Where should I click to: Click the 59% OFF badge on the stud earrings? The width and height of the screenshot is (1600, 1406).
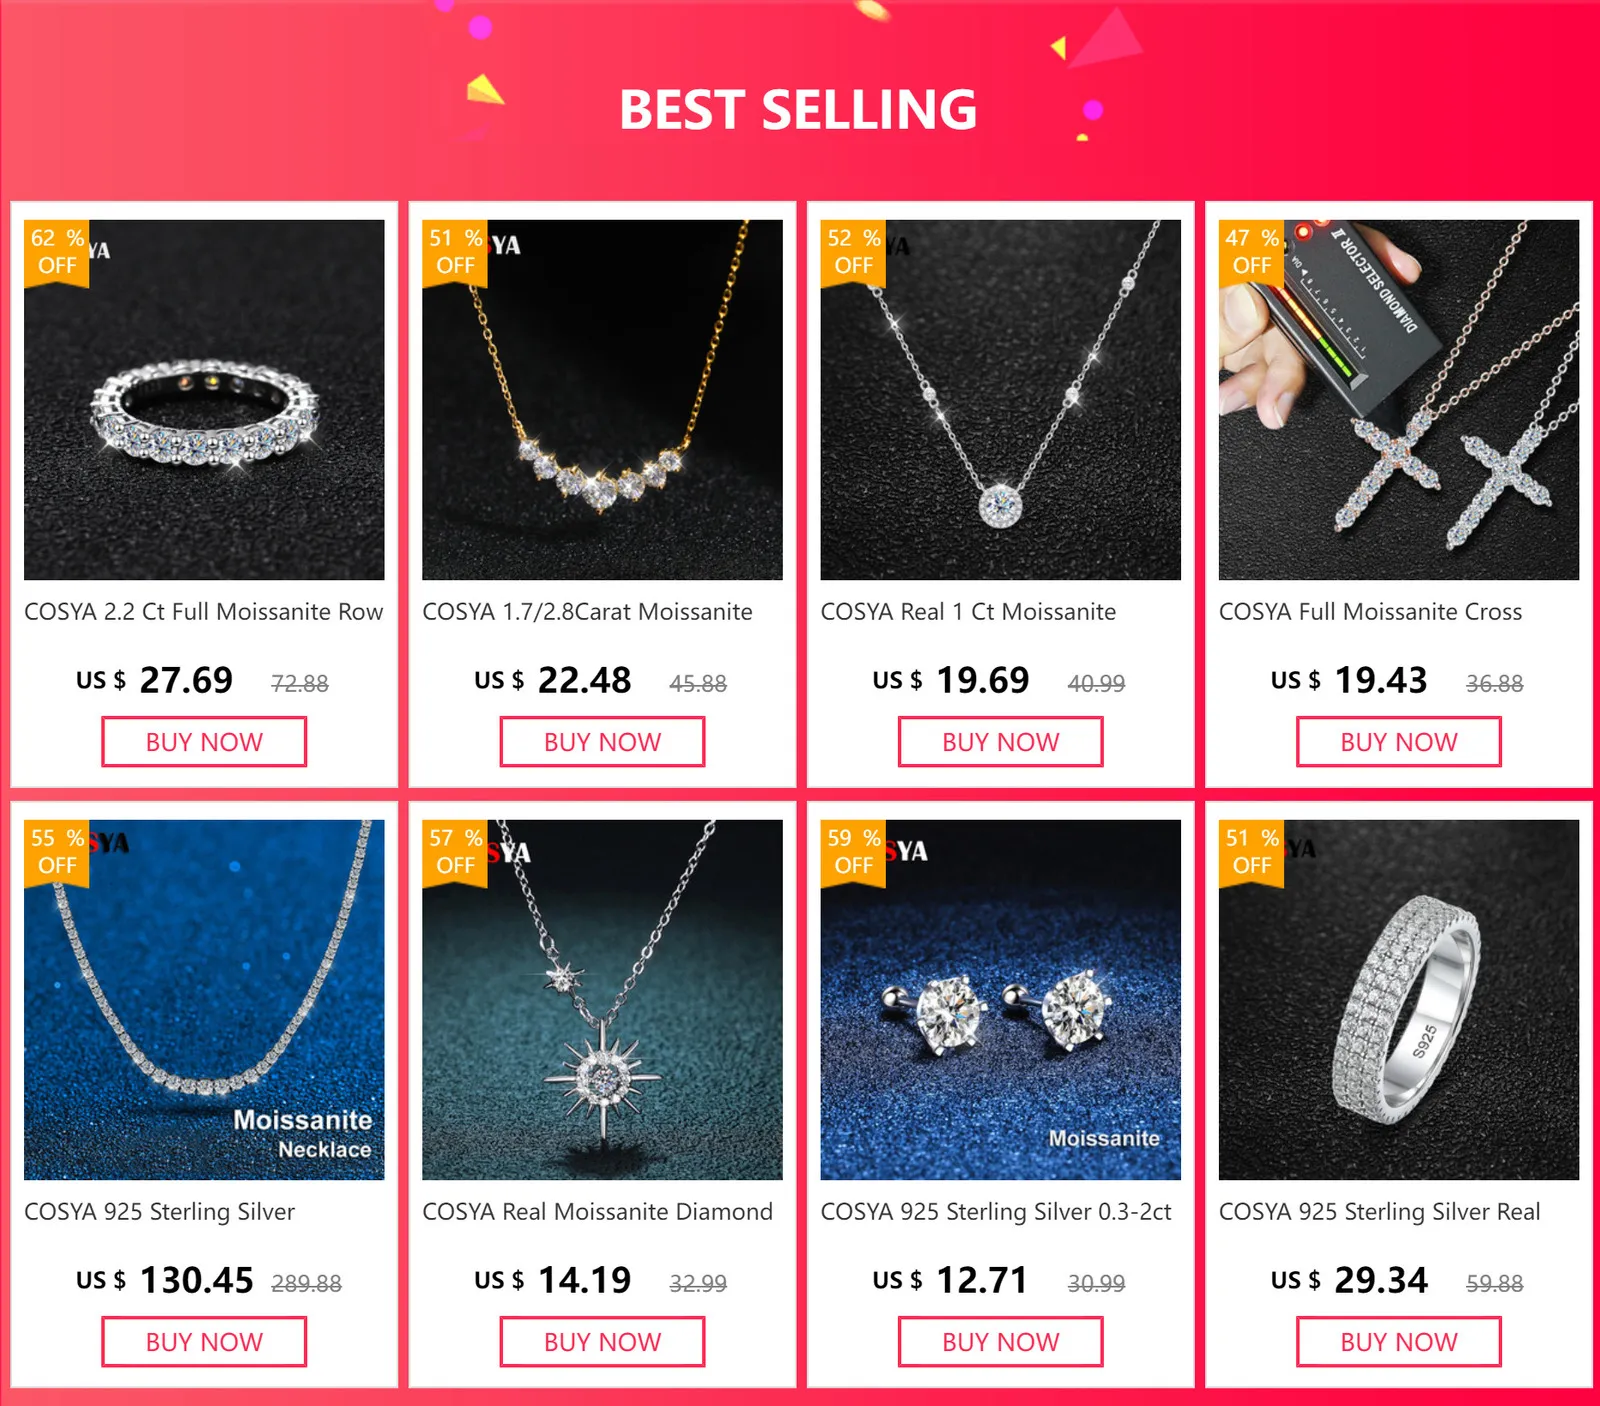tap(853, 853)
